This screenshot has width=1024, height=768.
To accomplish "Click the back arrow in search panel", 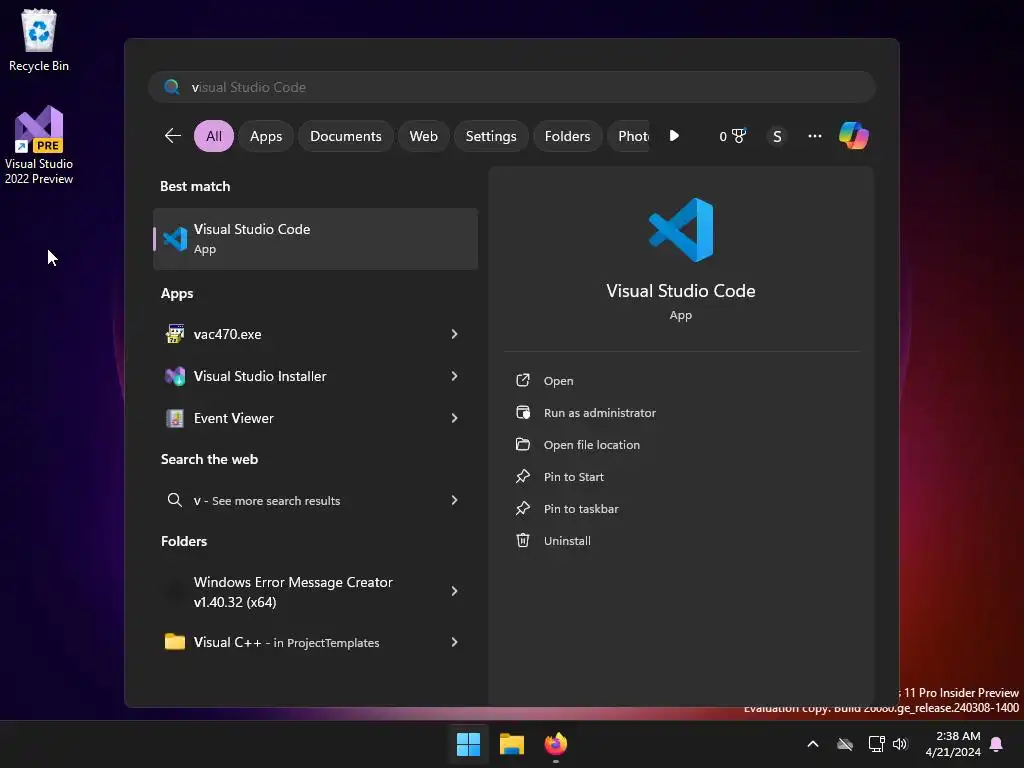I will click(x=173, y=136).
